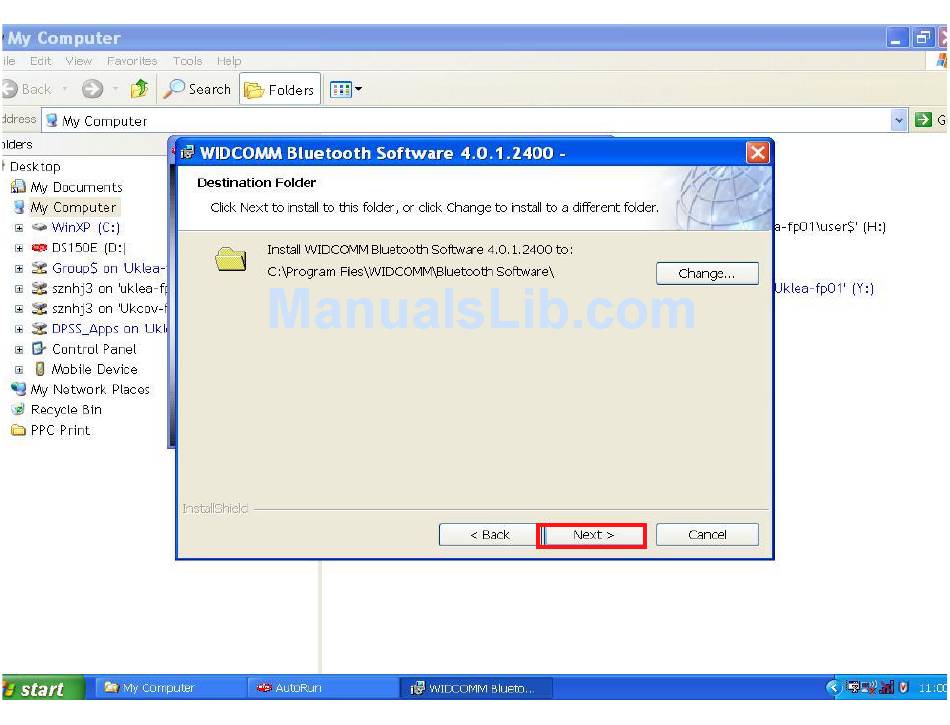Click the PPC Print folder icon
This screenshot has height=725, width=950.
(19, 430)
